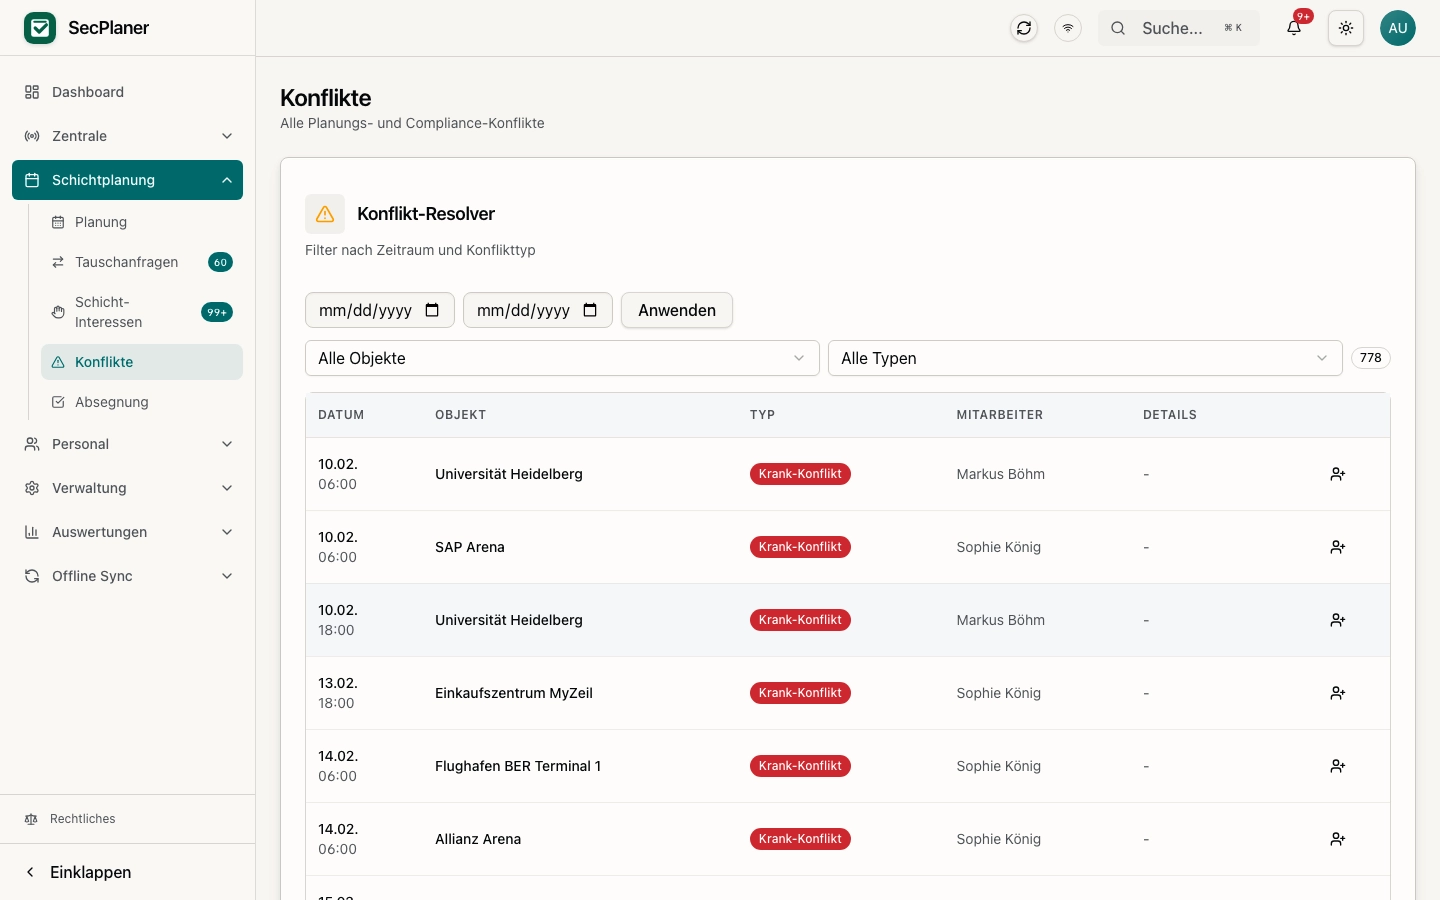This screenshot has width=1440, height=900.
Task: Open the Rechtliches link
Action: pyautogui.click(x=83, y=819)
